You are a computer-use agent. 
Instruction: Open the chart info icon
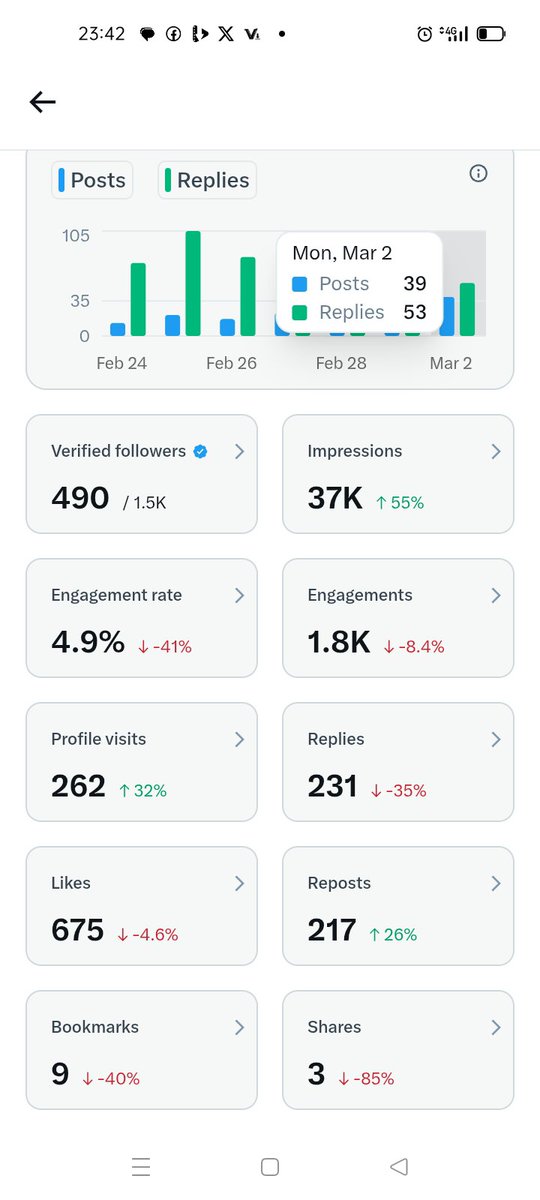[478, 174]
